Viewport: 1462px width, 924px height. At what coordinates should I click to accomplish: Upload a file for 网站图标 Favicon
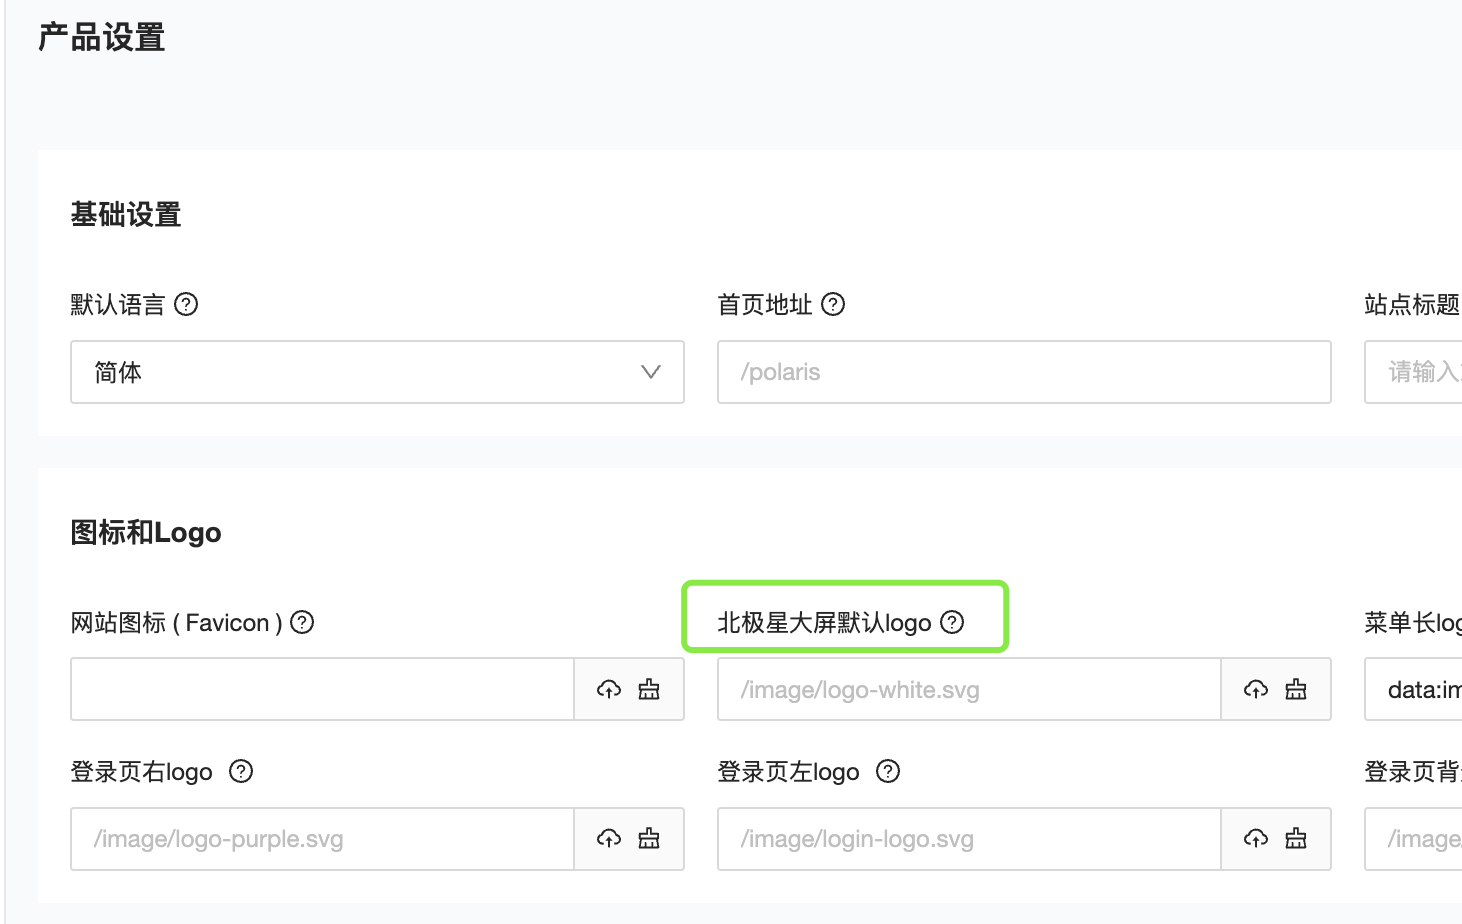[x=609, y=689]
